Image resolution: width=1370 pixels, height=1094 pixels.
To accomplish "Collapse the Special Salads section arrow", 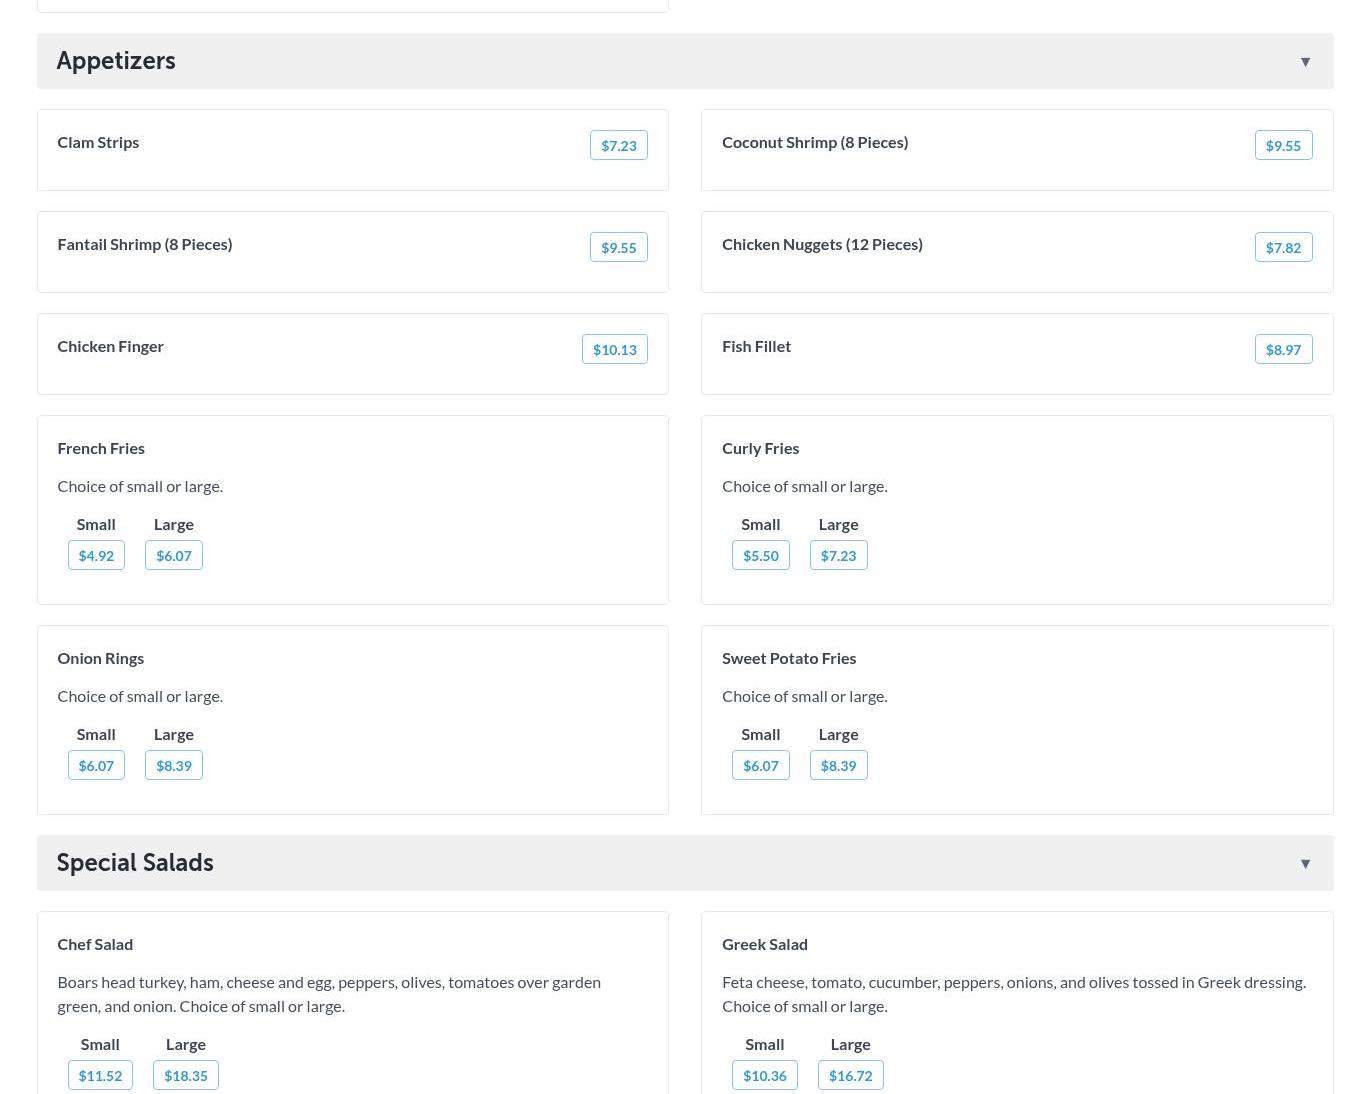I will pyautogui.click(x=1305, y=864).
